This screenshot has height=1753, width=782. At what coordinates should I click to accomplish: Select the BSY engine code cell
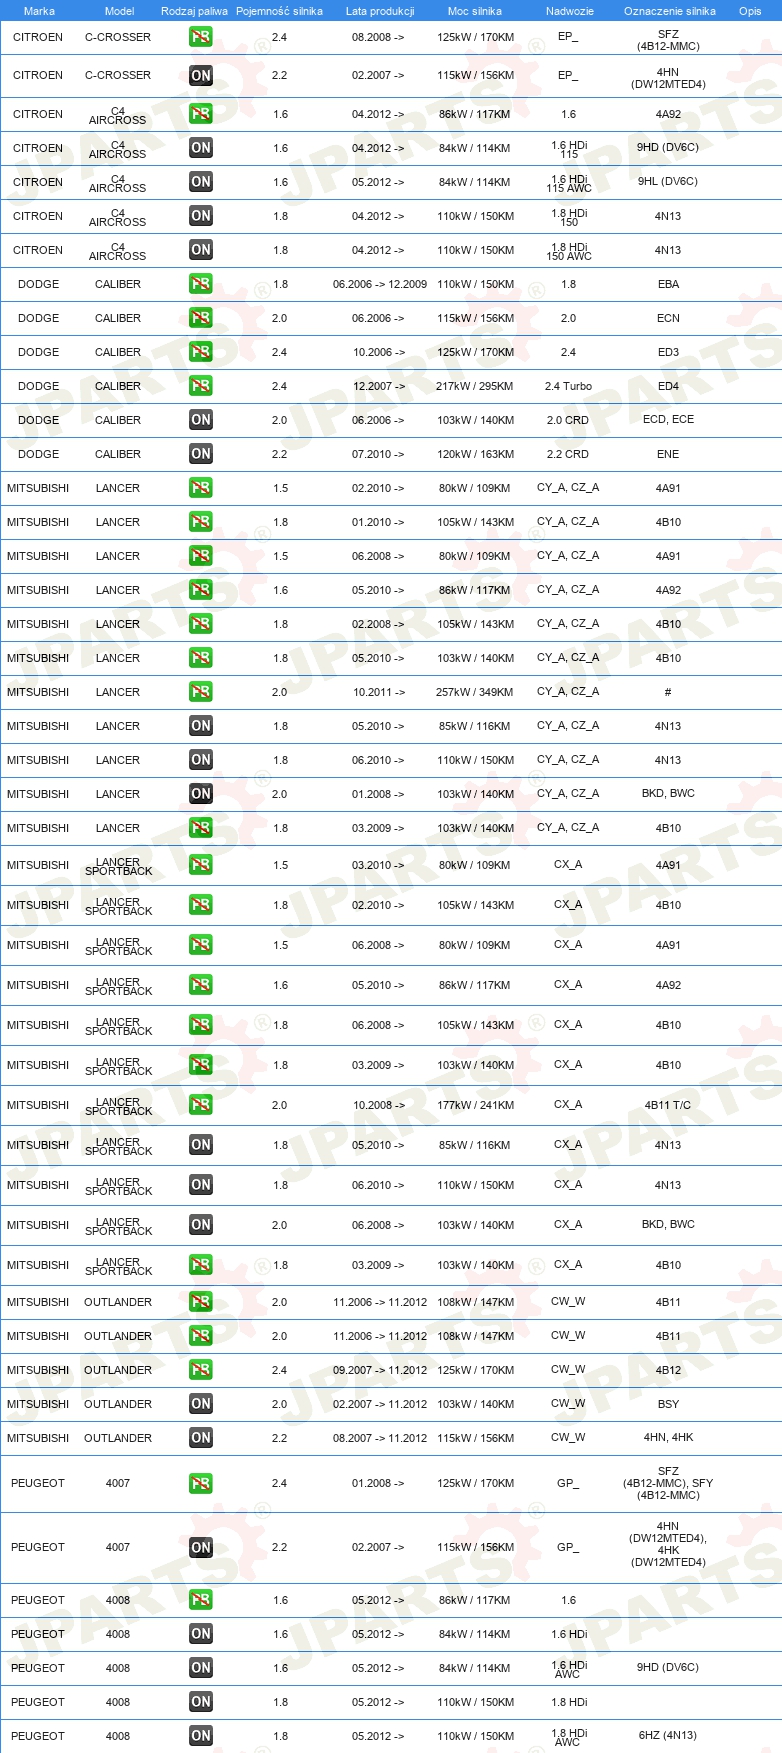pos(669,1404)
